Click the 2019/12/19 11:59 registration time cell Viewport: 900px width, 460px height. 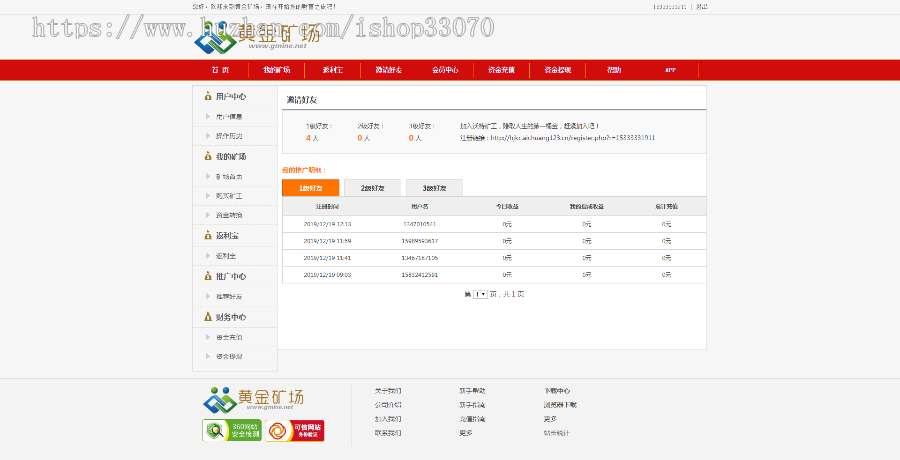[x=327, y=241]
